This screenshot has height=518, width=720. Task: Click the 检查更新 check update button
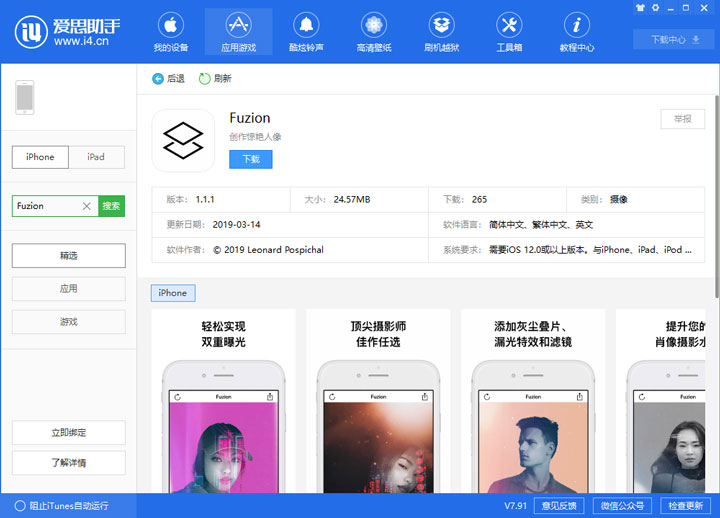tap(686, 506)
